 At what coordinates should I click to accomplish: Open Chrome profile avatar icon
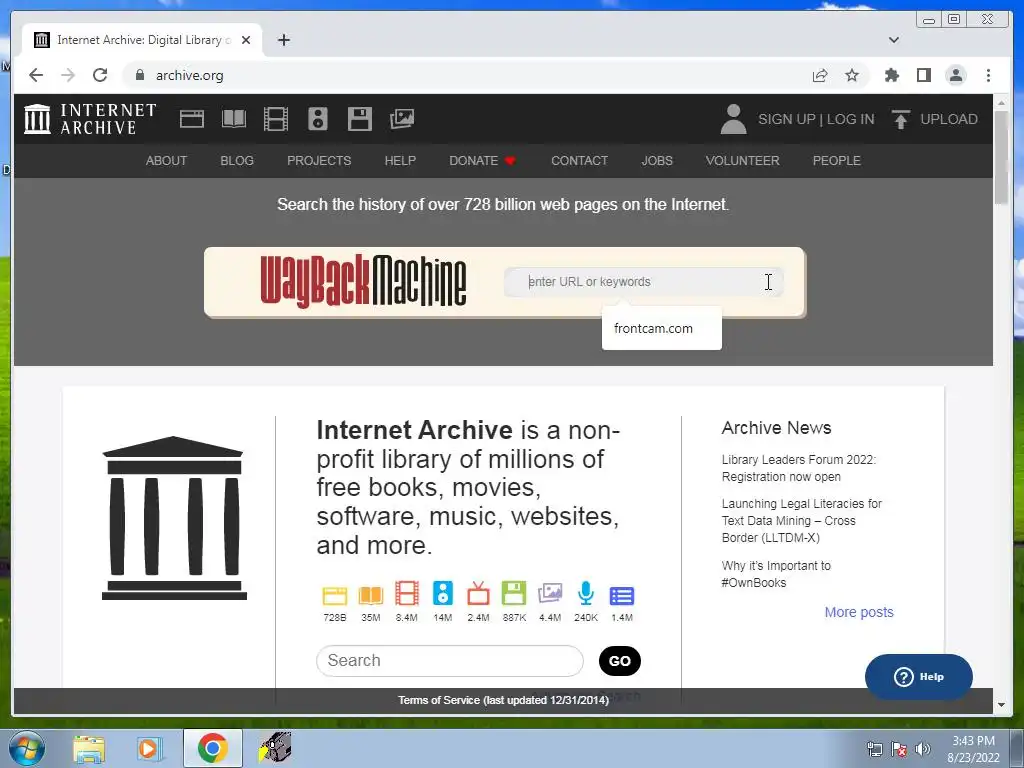(x=955, y=75)
